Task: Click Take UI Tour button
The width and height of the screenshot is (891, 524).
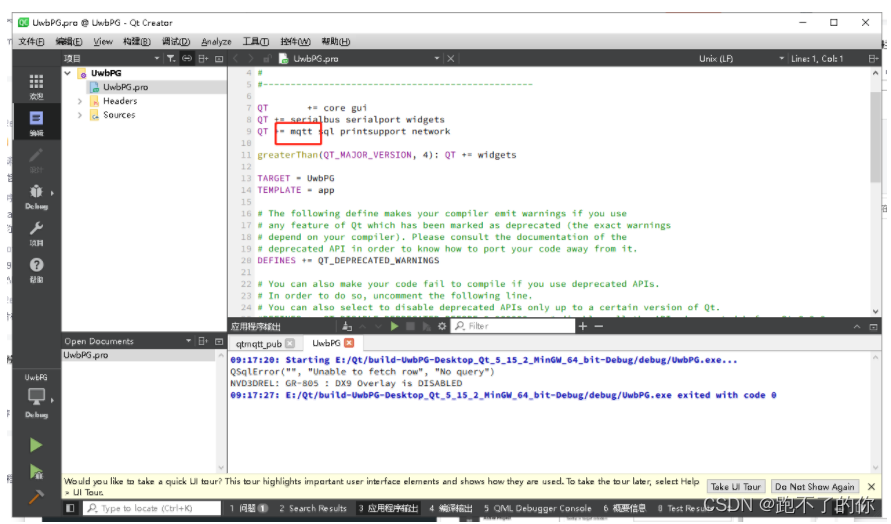Action: point(736,487)
